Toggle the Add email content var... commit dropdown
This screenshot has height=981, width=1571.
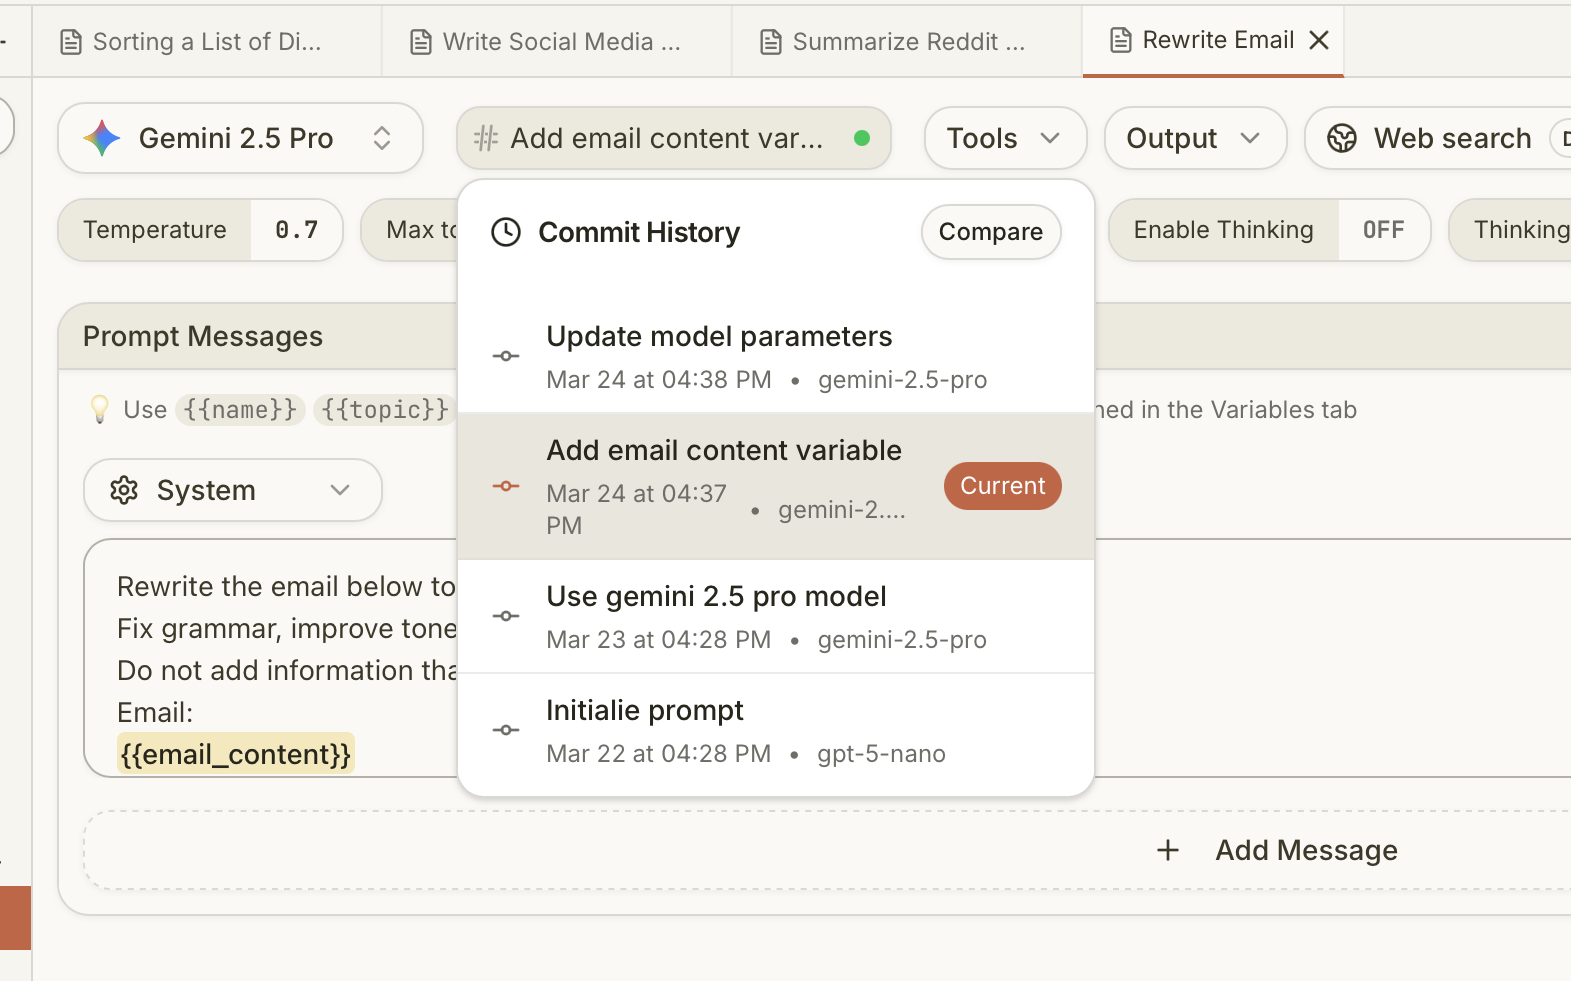coord(673,138)
